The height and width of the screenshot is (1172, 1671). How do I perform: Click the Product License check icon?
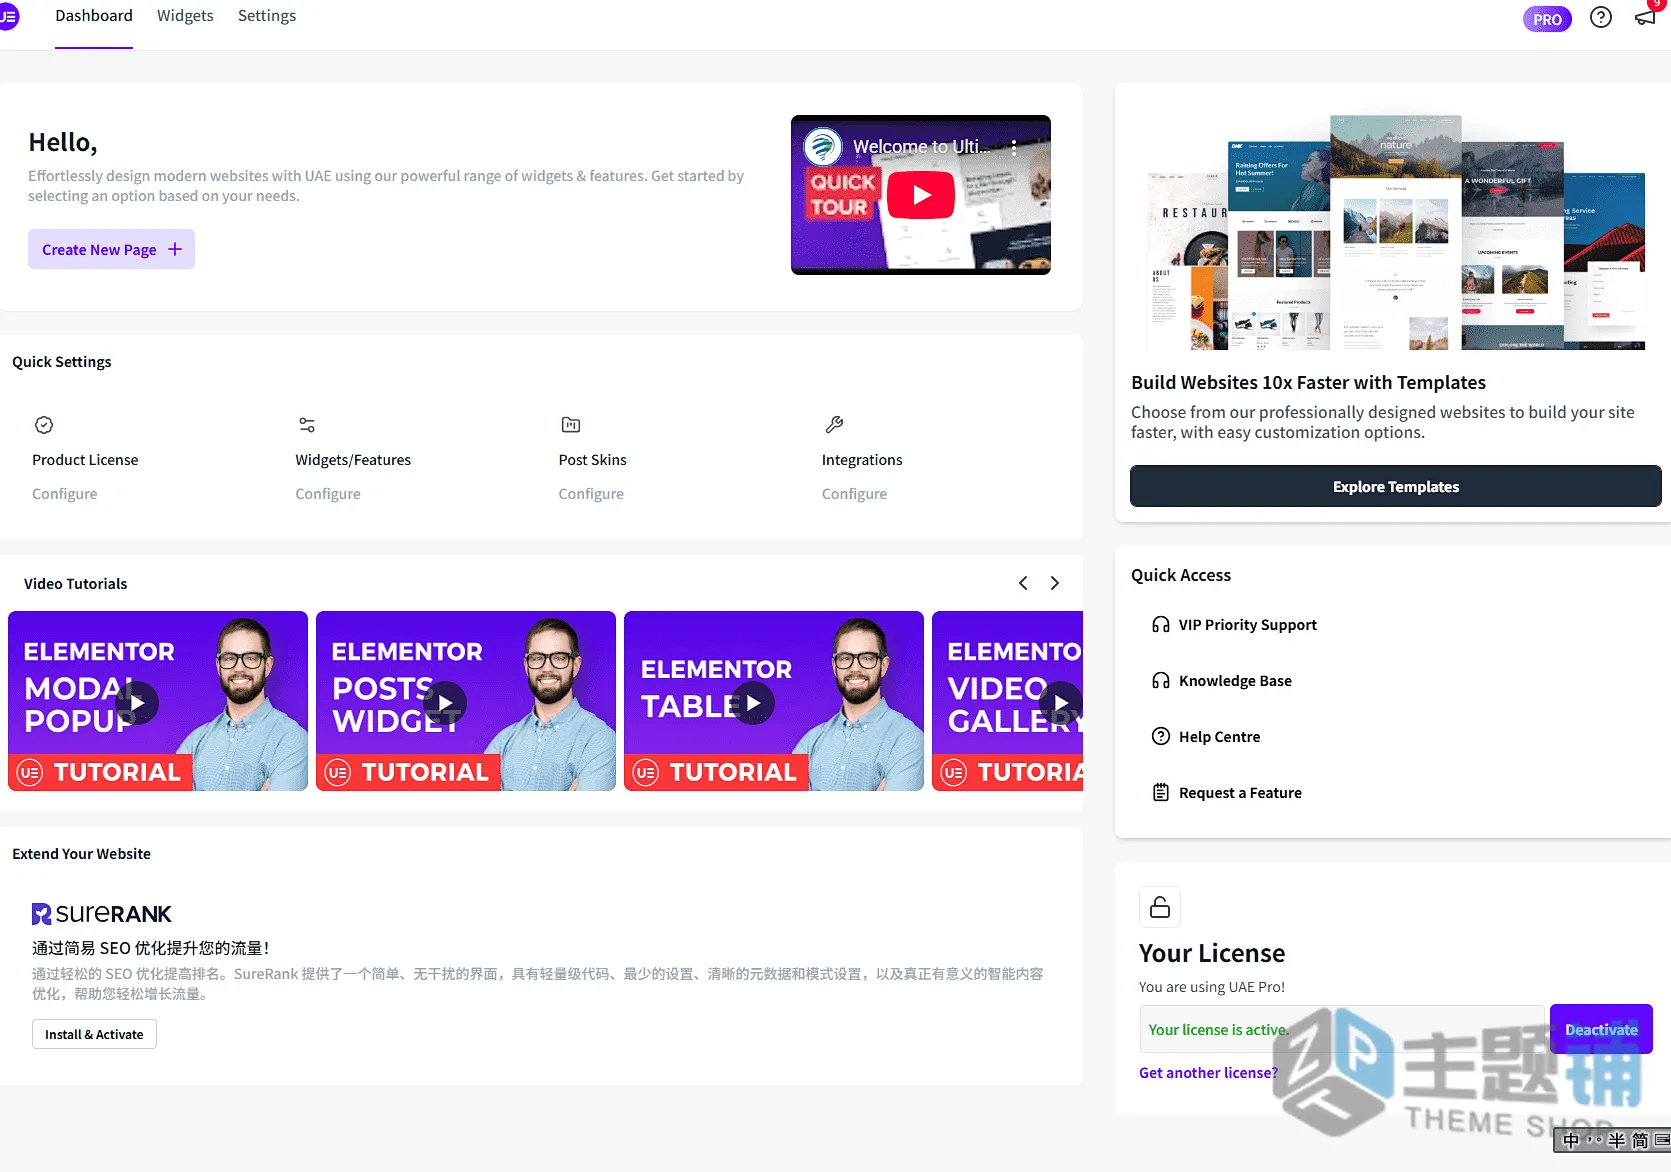click(44, 425)
